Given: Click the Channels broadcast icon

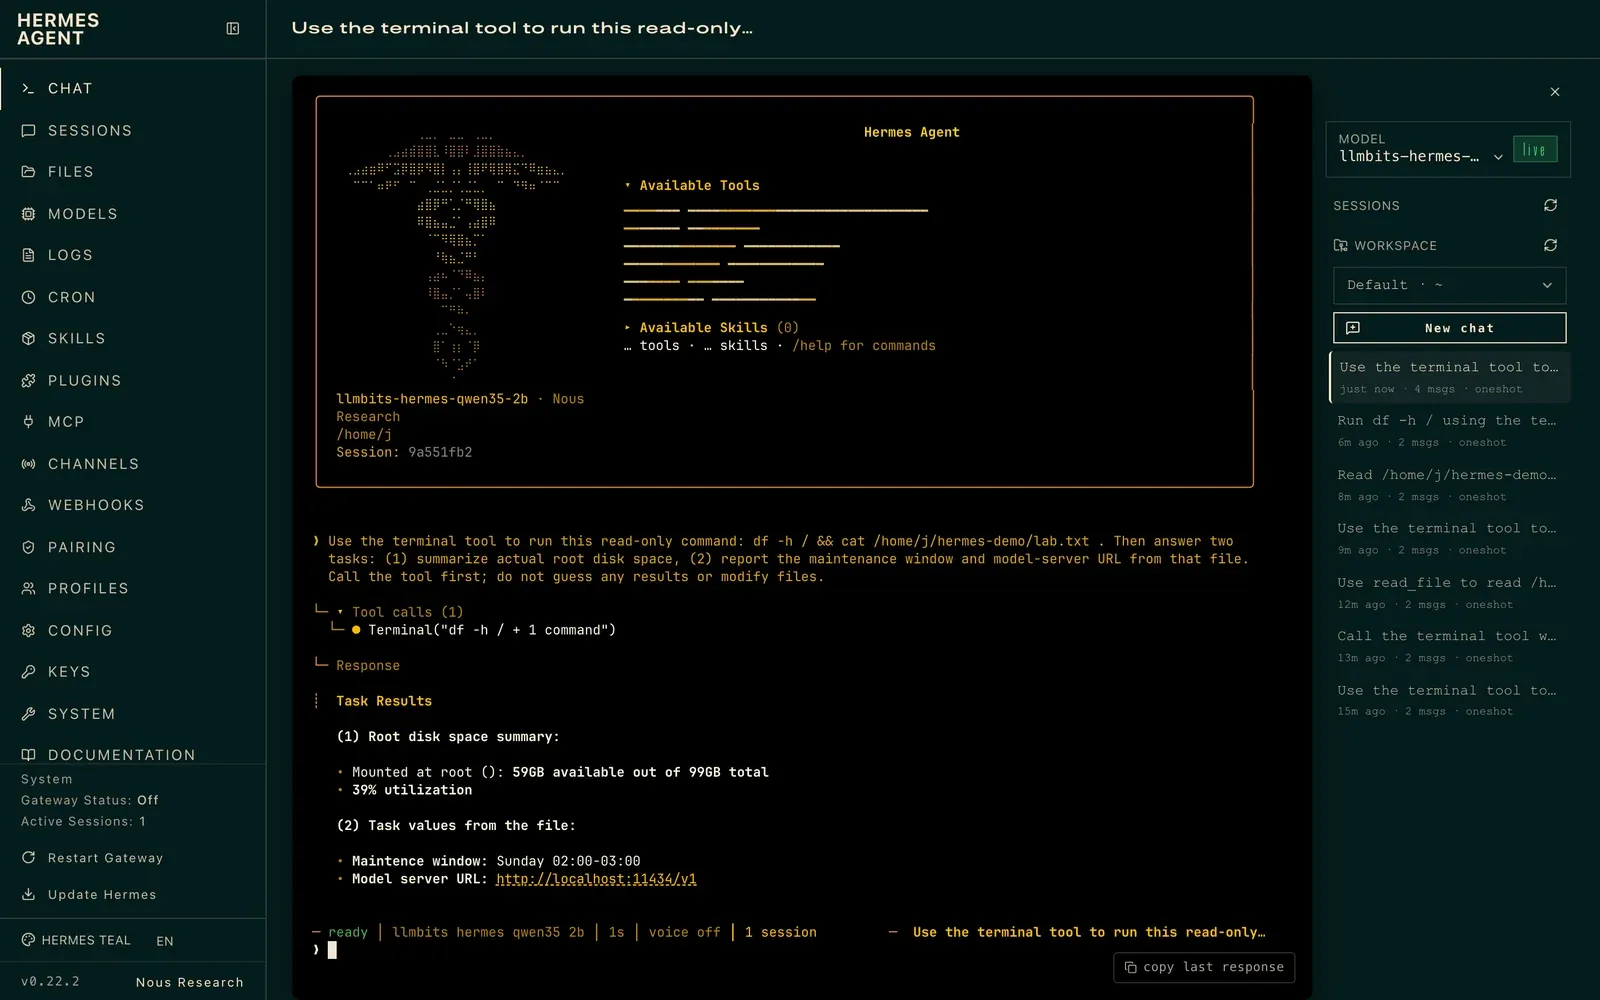Looking at the screenshot, I should (28, 464).
